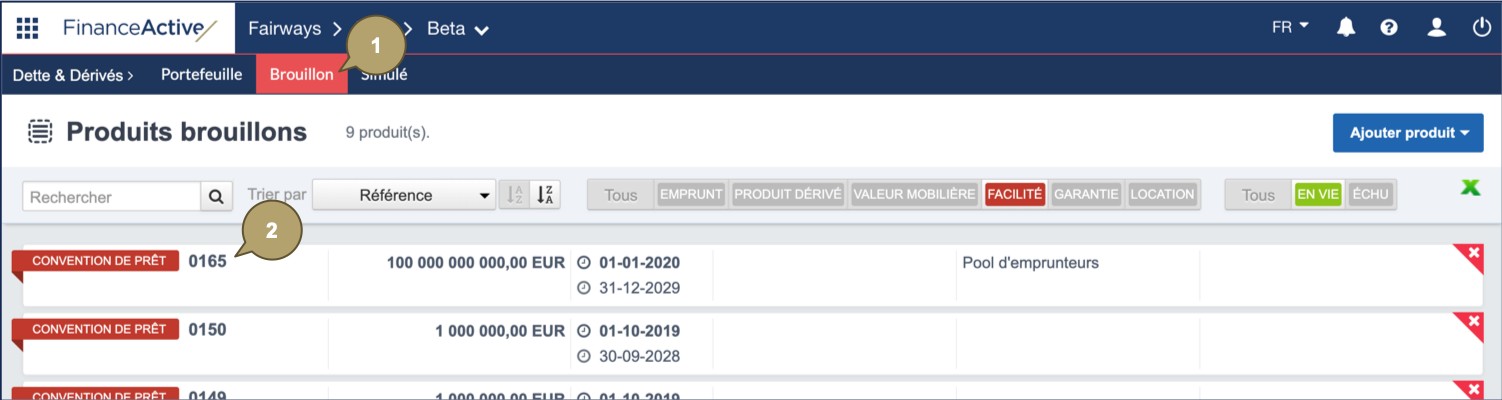Click the power logout icon
The width and height of the screenshot is (1502, 400).
click(1481, 28)
